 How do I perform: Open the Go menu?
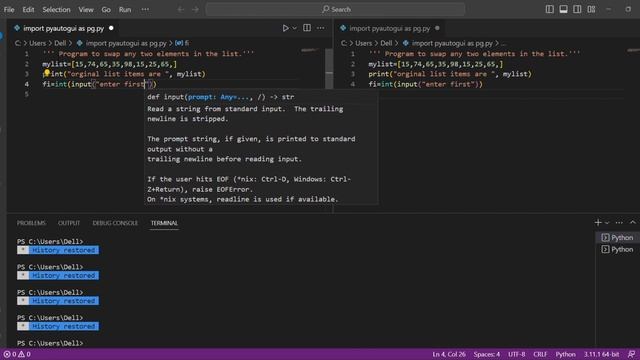pos(106,9)
